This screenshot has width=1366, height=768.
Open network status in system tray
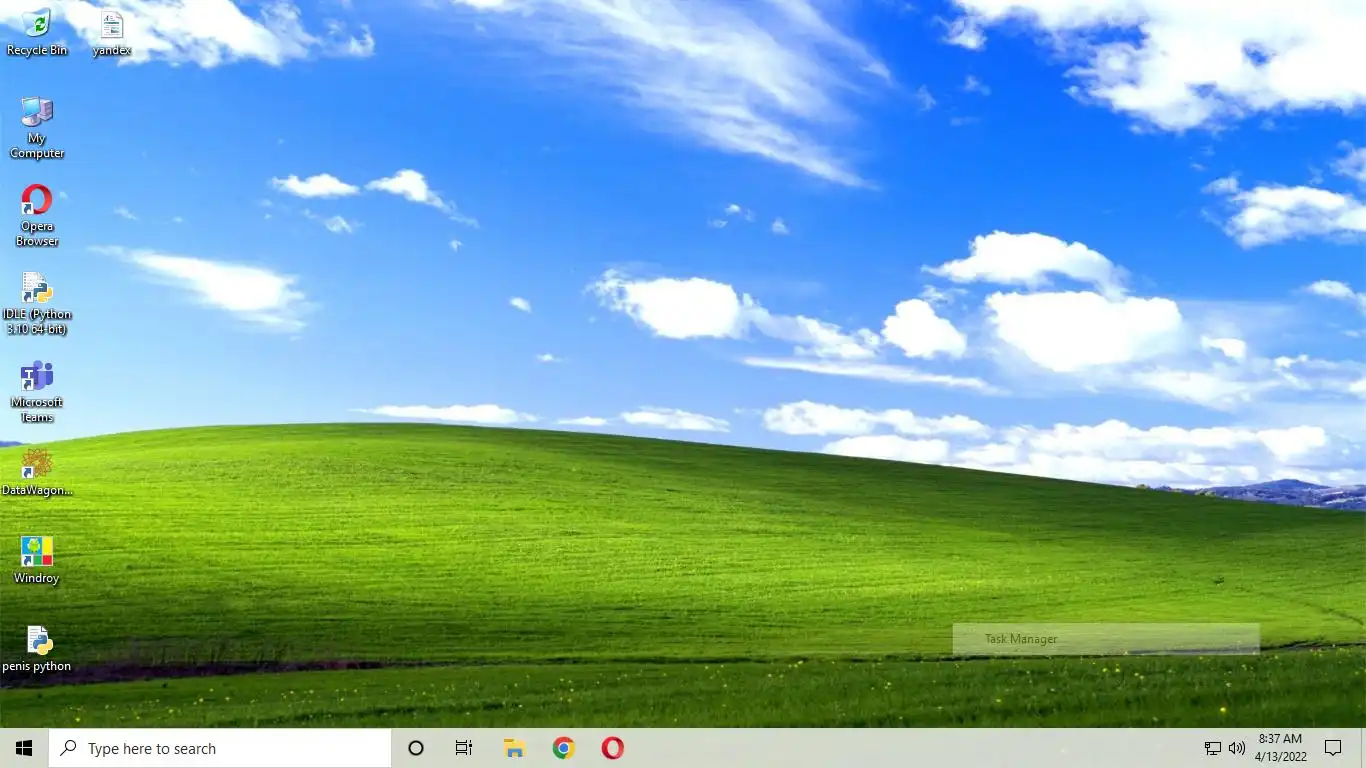point(1212,748)
